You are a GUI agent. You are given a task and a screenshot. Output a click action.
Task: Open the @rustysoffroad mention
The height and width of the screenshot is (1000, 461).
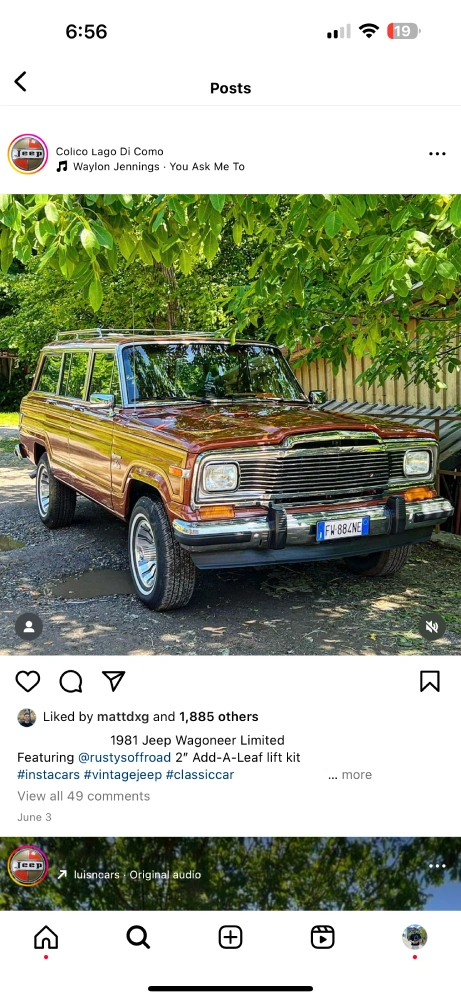click(x=124, y=758)
